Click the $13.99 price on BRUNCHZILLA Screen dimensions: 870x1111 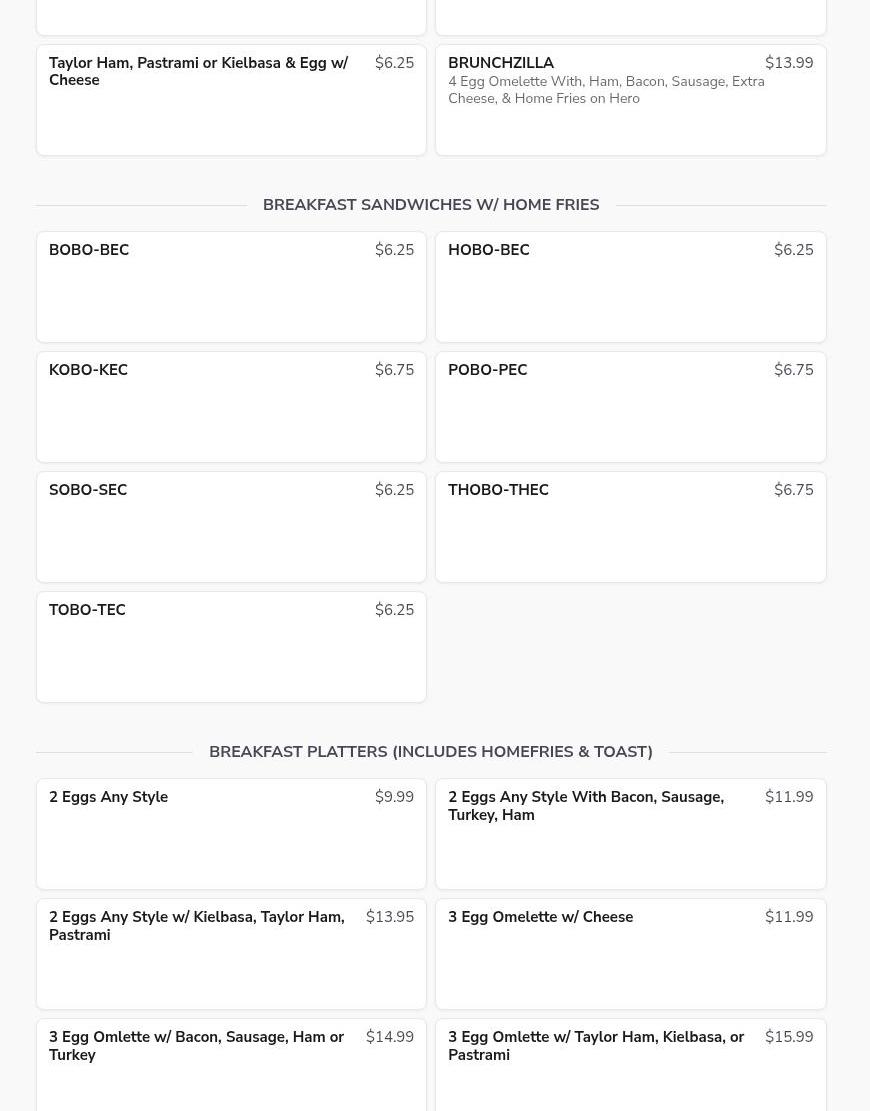click(789, 63)
